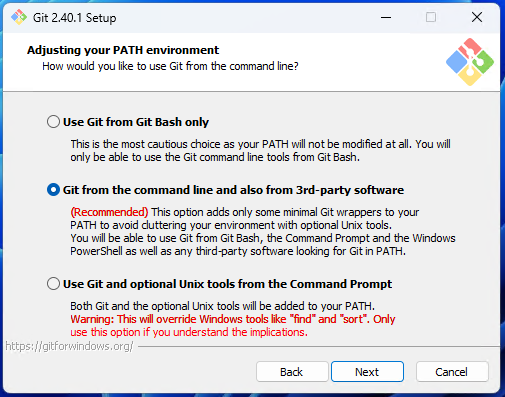
Task: Click the disabled maximize button
Action: point(431,17)
